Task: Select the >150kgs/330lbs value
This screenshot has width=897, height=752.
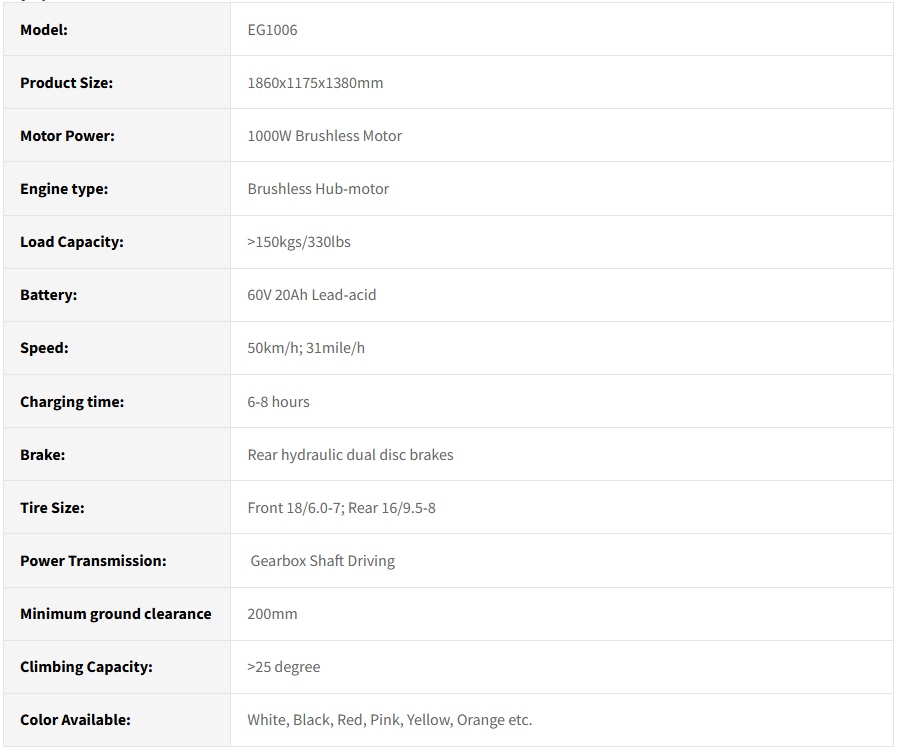Action: click(x=299, y=242)
